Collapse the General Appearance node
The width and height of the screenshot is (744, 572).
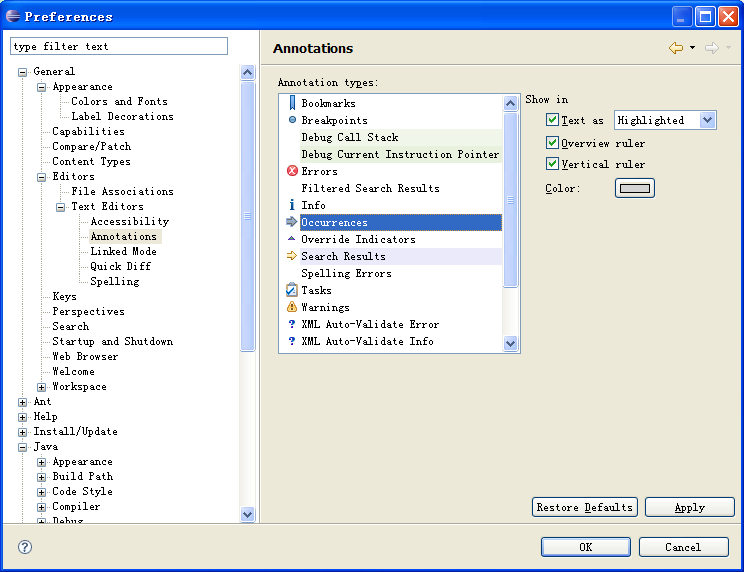point(41,87)
